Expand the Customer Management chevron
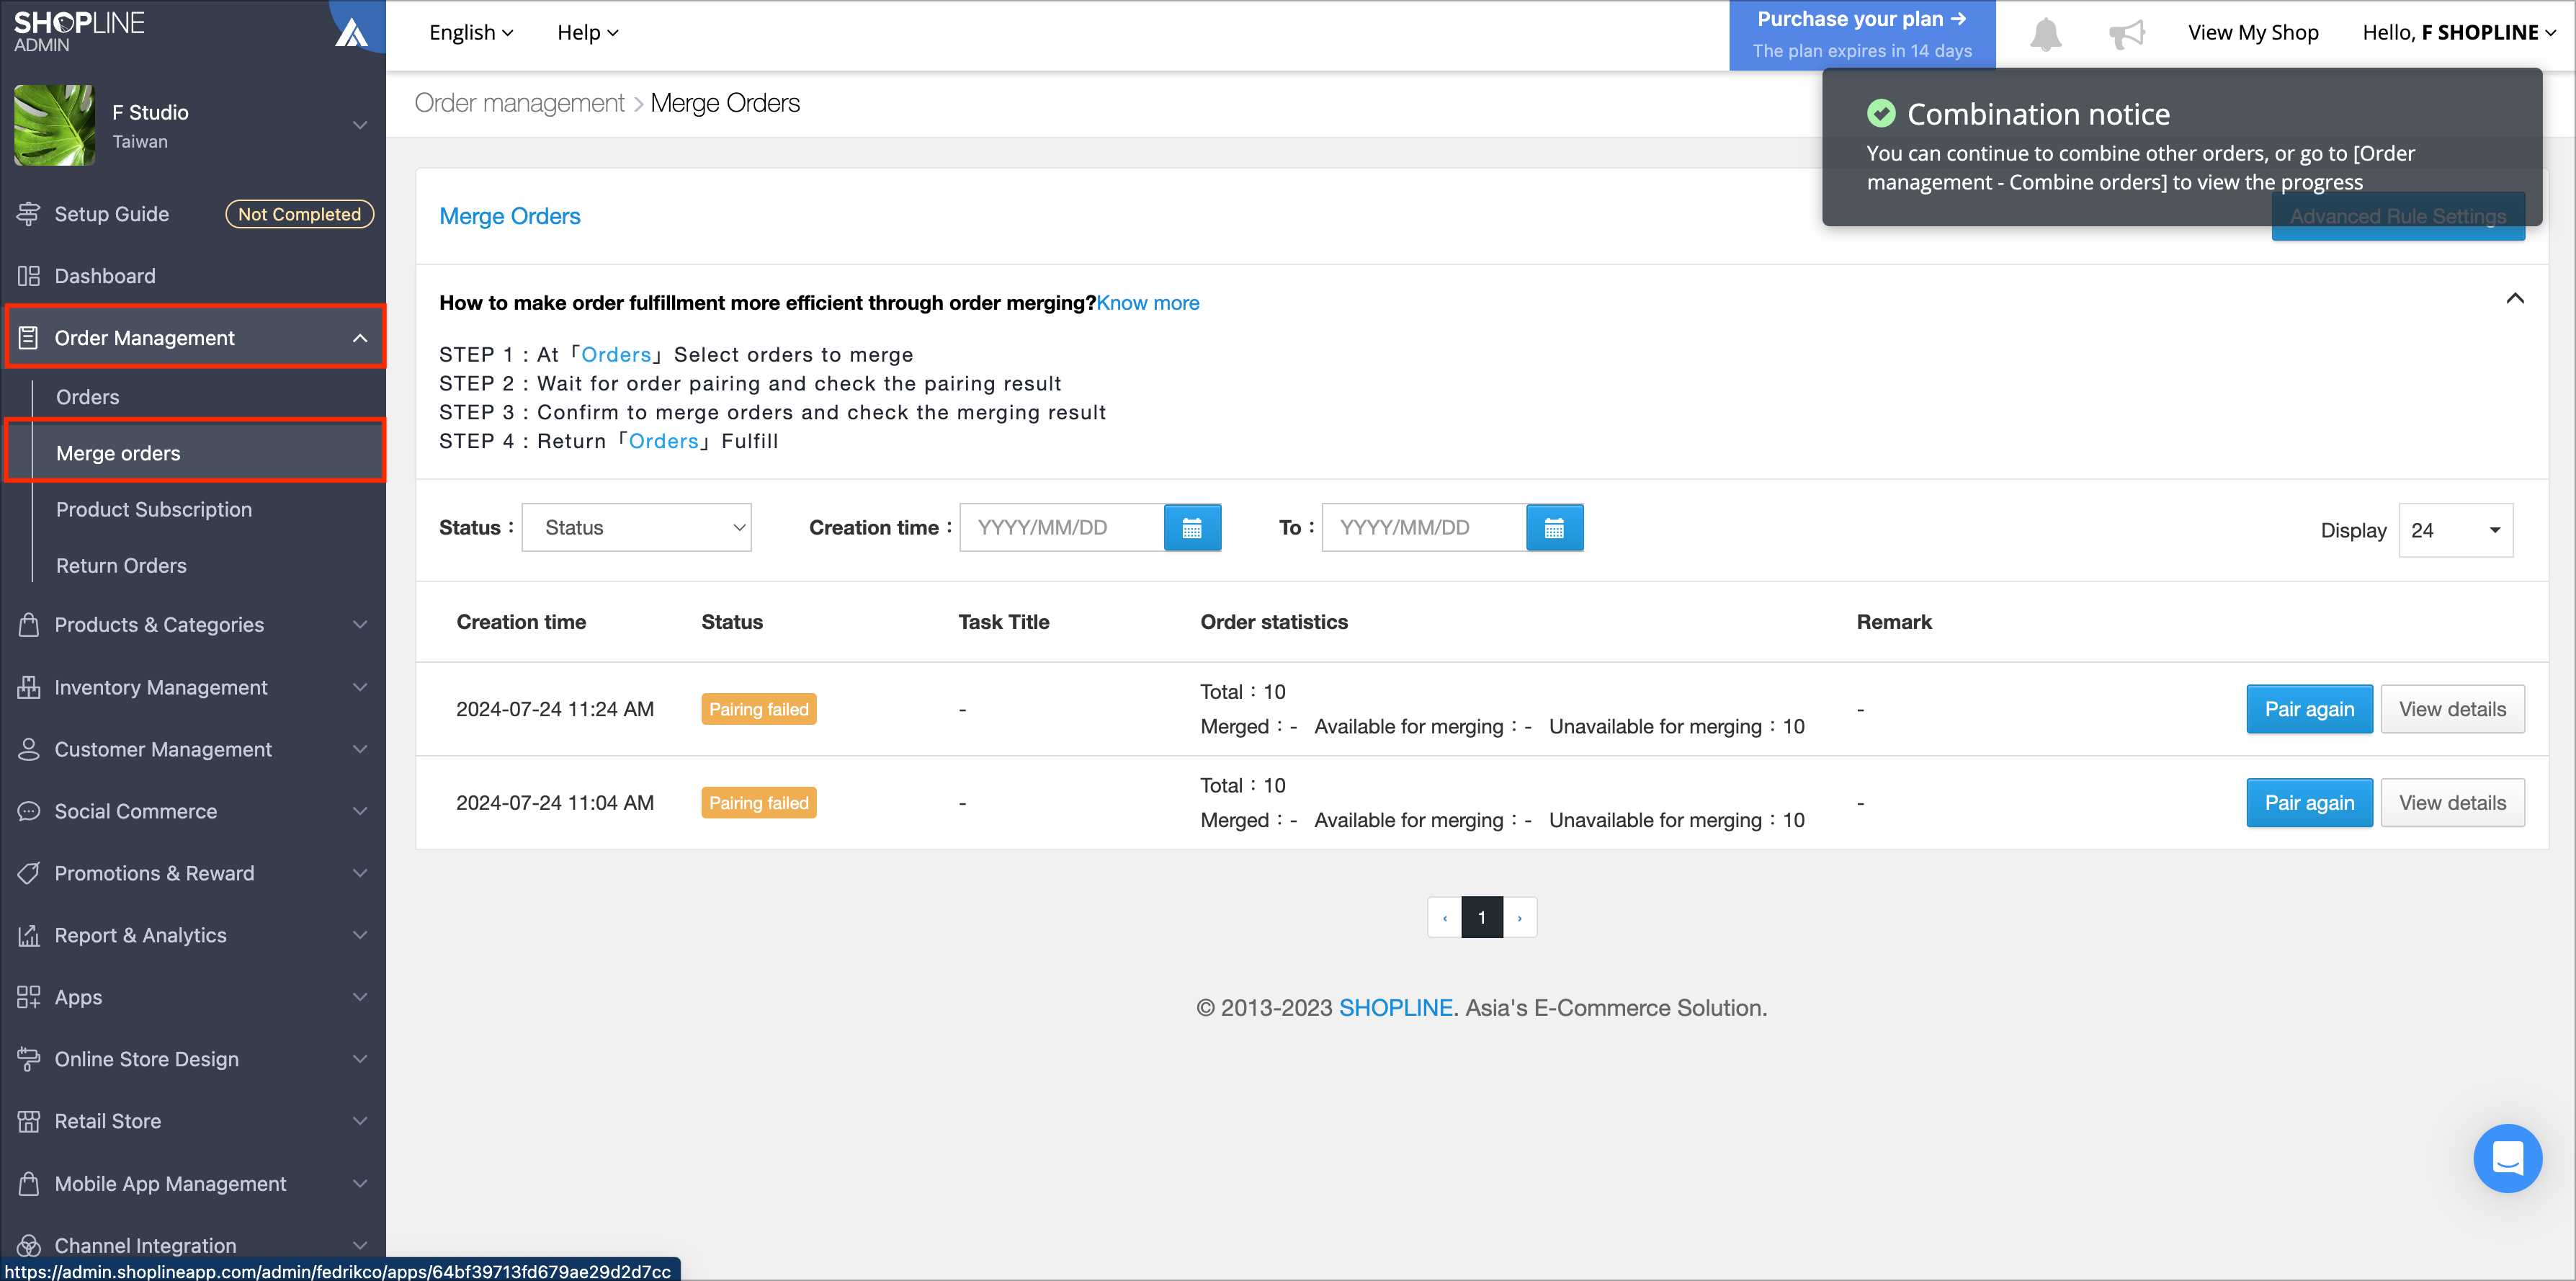Viewport: 2576px width, 1281px height. click(360, 749)
